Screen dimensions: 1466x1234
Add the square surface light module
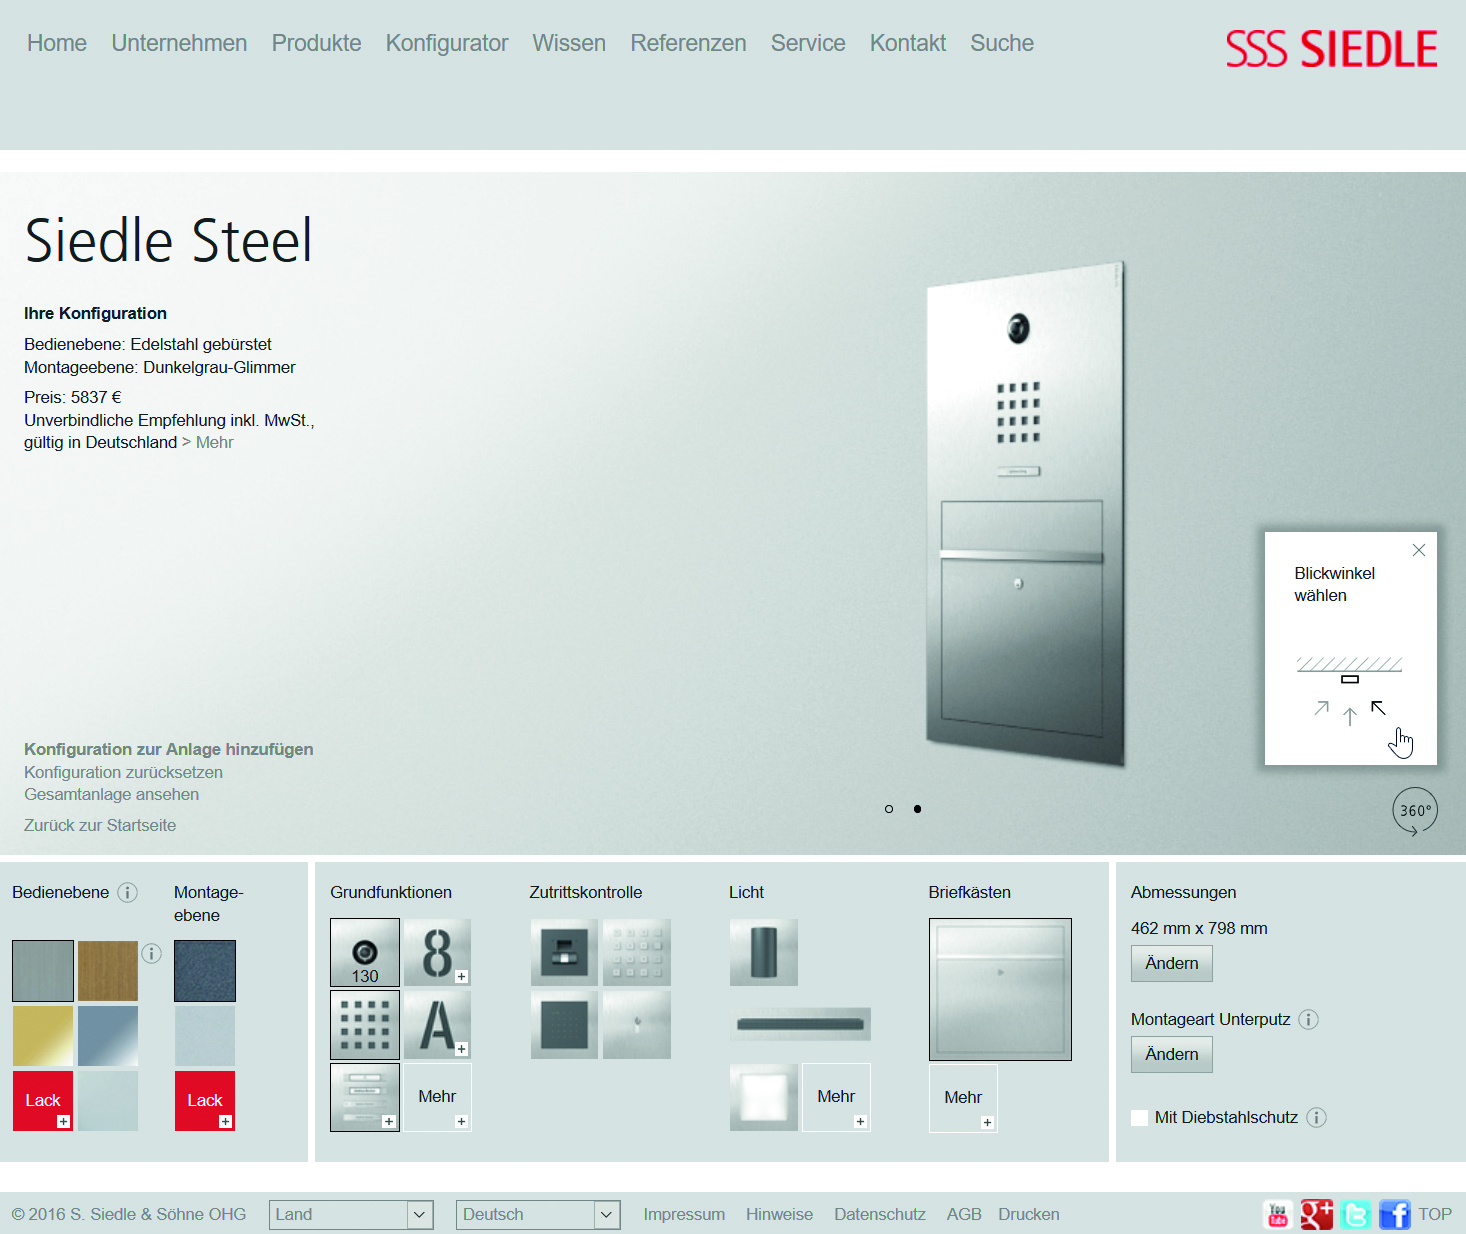[x=764, y=1097]
